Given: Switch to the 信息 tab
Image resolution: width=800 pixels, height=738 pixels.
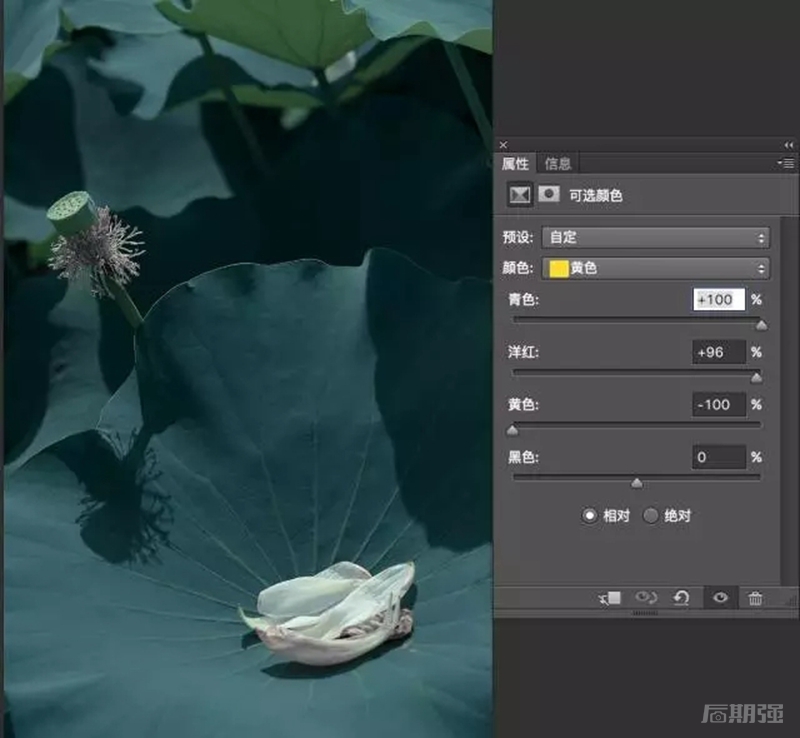Looking at the screenshot, I should (558, 164).
